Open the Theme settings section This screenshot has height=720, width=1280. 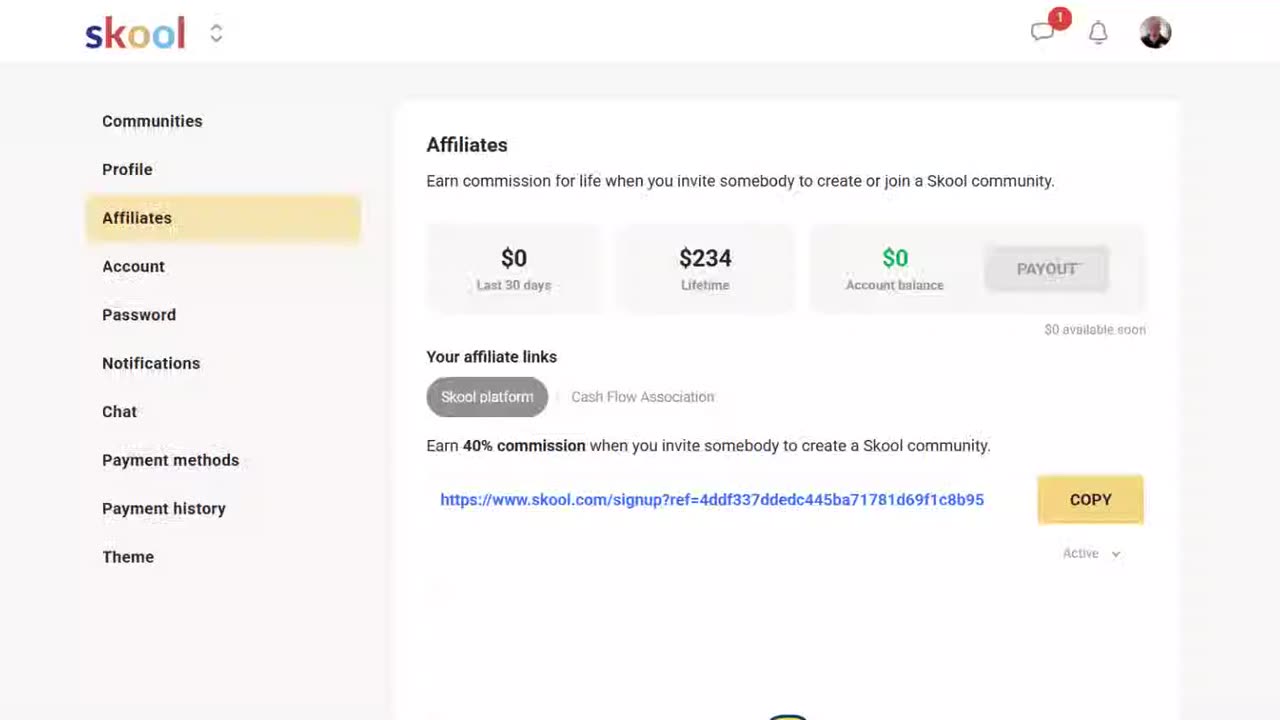click(x=128, y=557)
